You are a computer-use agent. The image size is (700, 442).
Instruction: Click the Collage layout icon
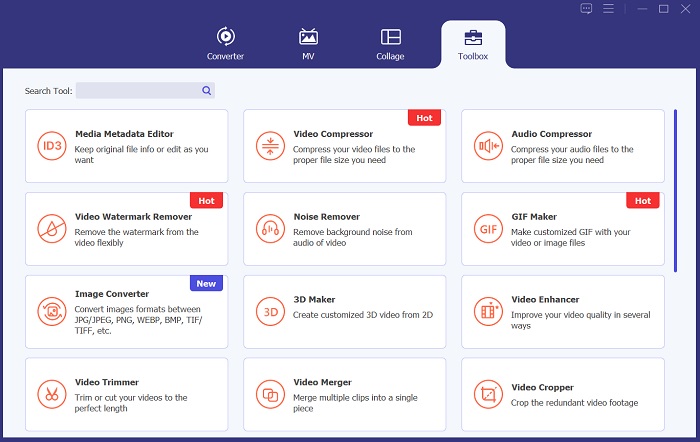point(391,37)
